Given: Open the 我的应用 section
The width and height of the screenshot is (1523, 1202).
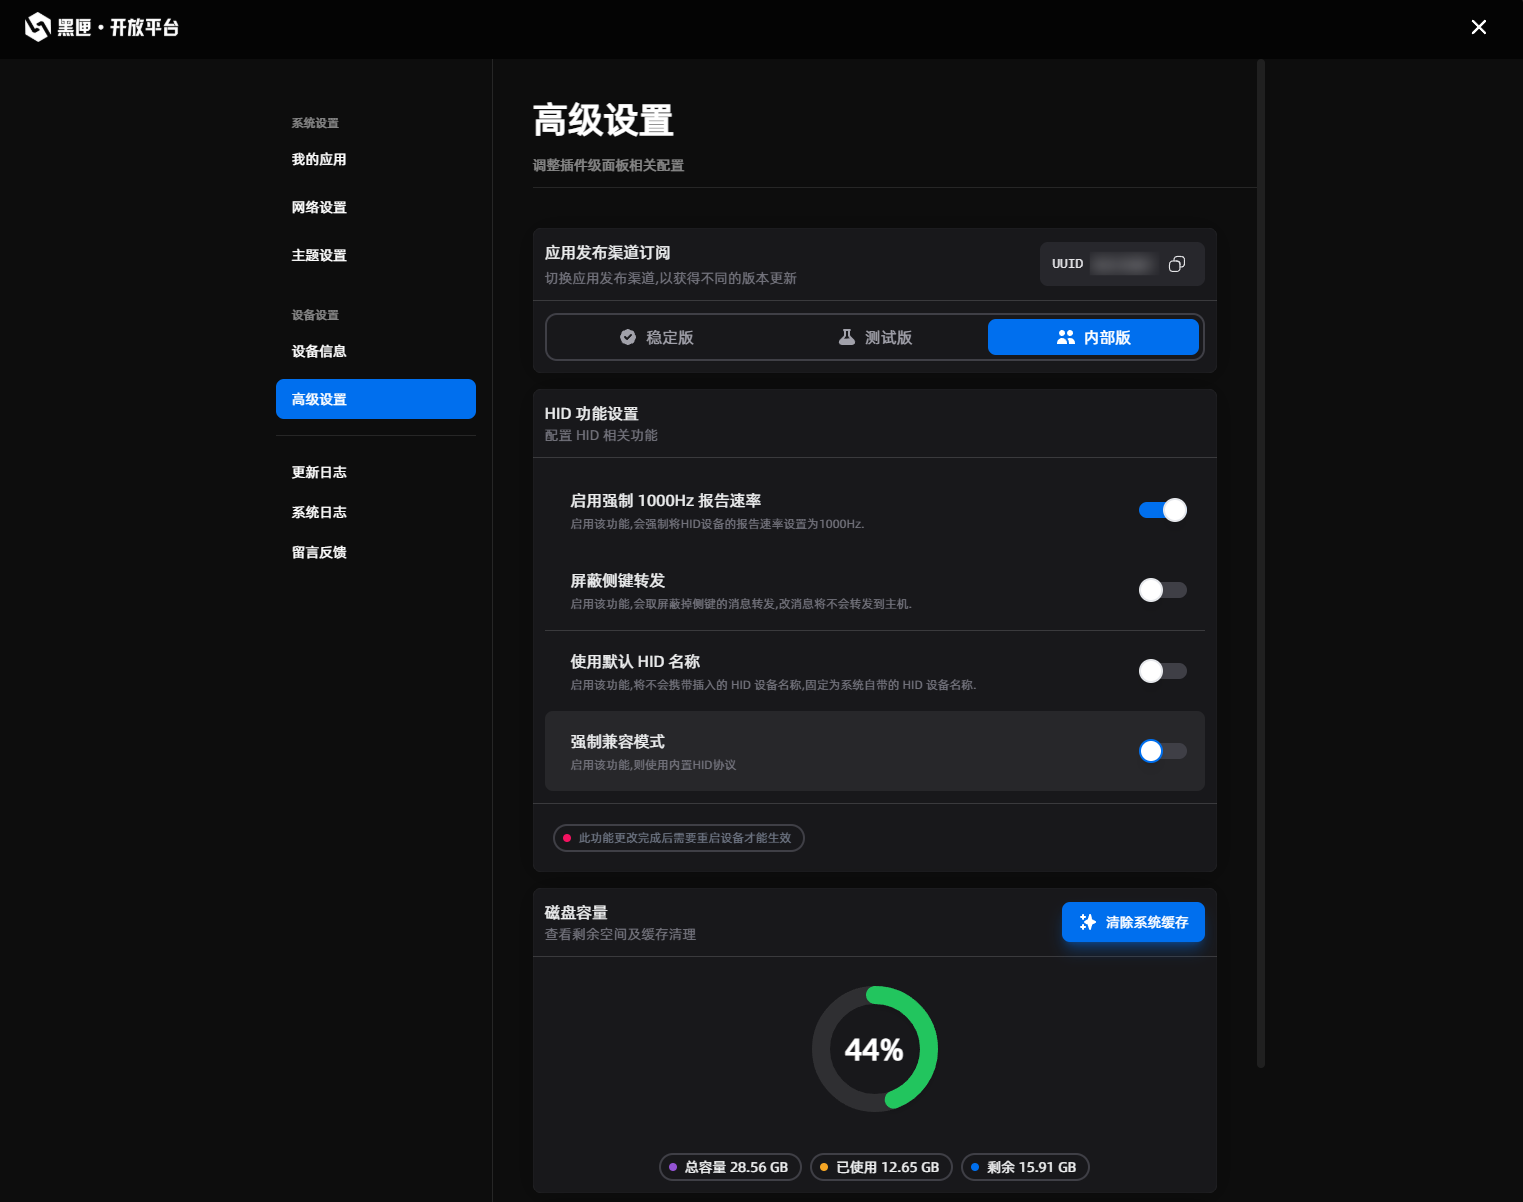Looking at the screenshot, I should (318, 159).
